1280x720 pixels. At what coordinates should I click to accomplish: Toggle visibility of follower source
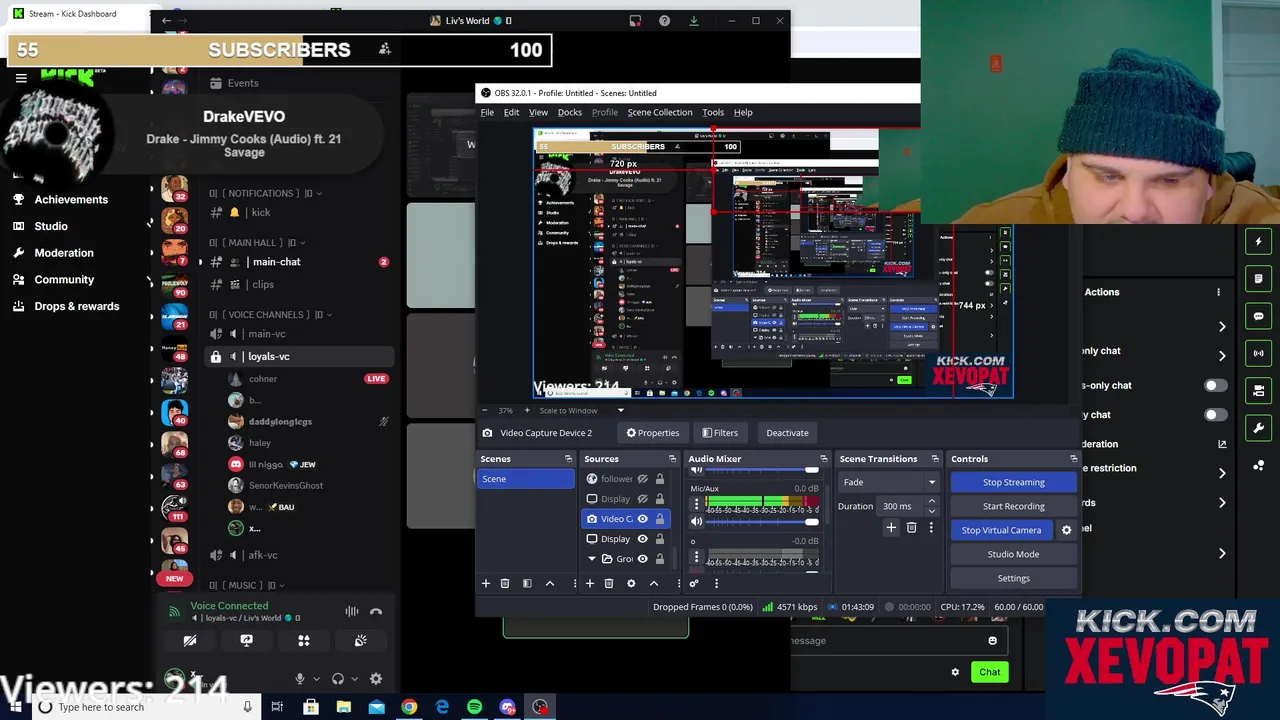click(643, 479)
